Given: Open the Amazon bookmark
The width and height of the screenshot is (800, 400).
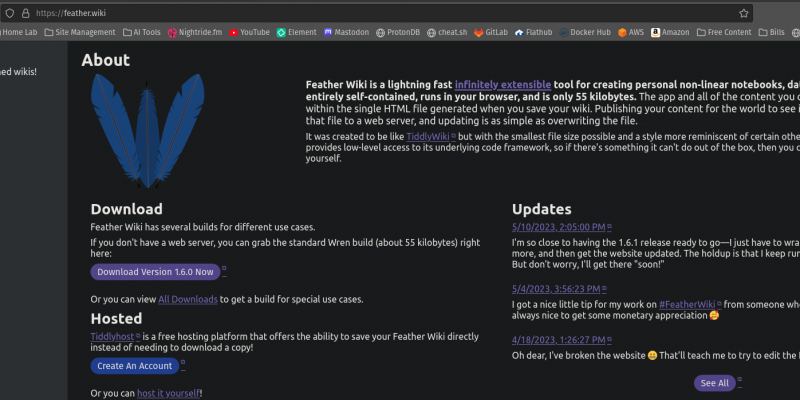Looking at the screenshot, I should pyautogui.click(x=670, y=32).
